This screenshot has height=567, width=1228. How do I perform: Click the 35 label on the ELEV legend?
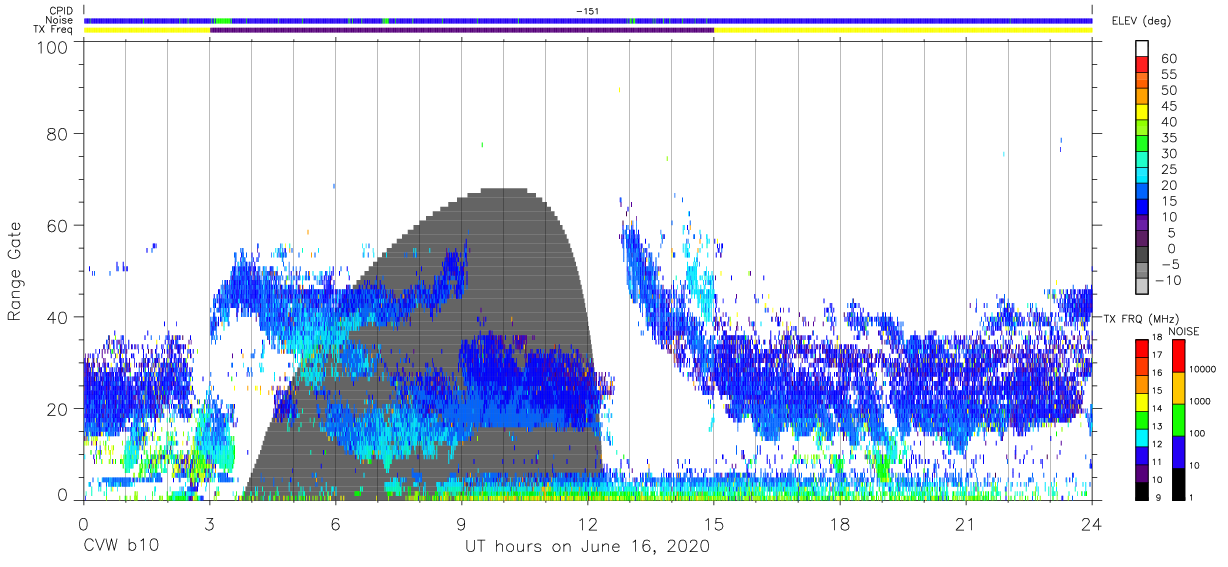click(x=1168, y=137)
